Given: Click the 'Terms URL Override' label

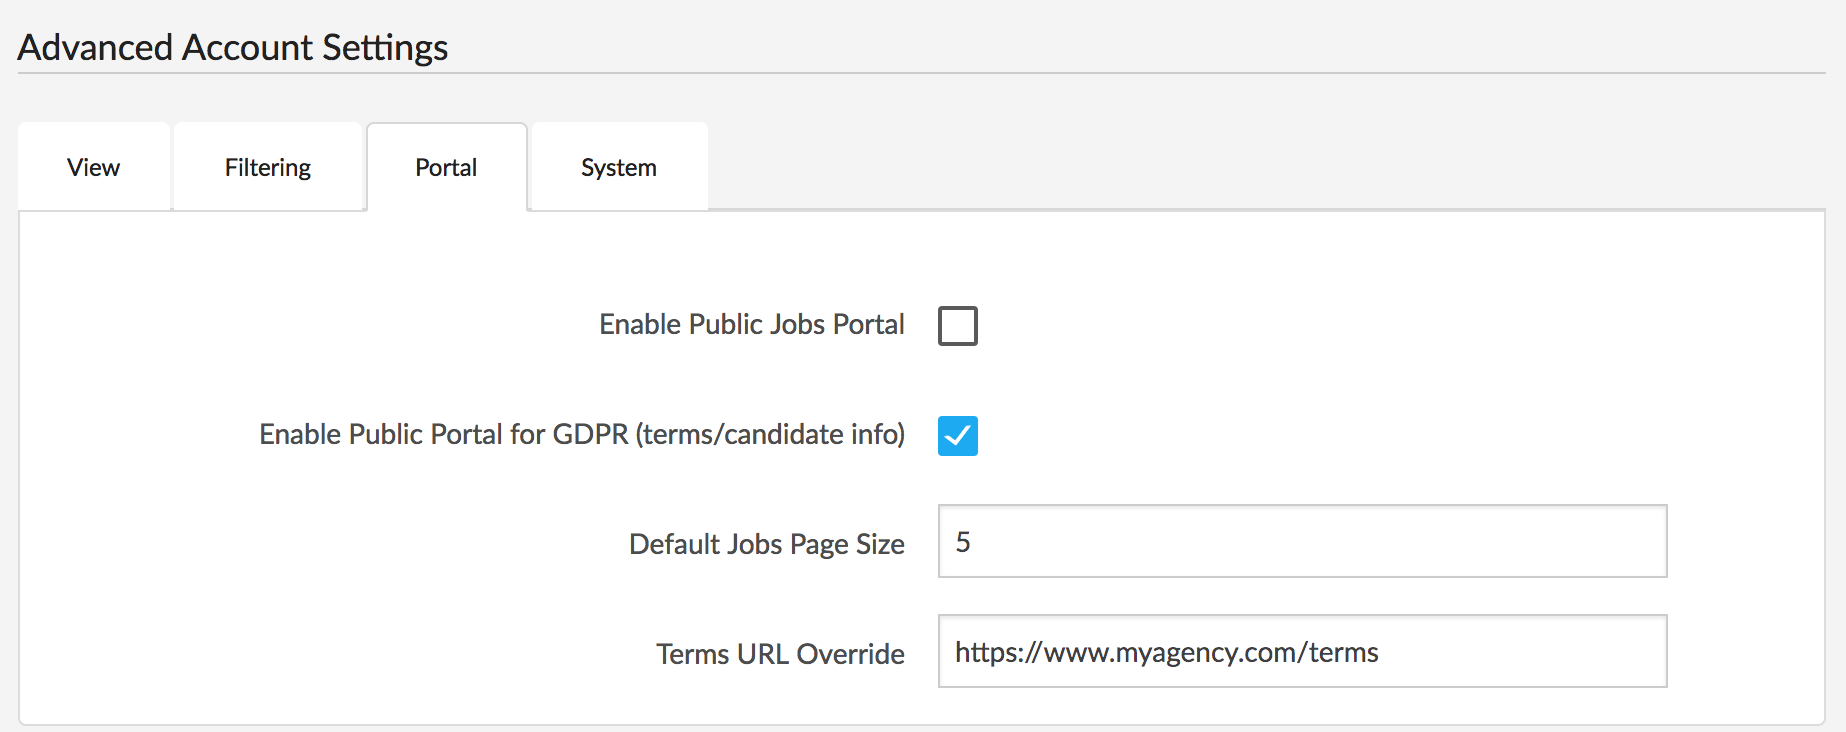Looking at the screenshot, I should pyautogui.click(x=780, y=654).
